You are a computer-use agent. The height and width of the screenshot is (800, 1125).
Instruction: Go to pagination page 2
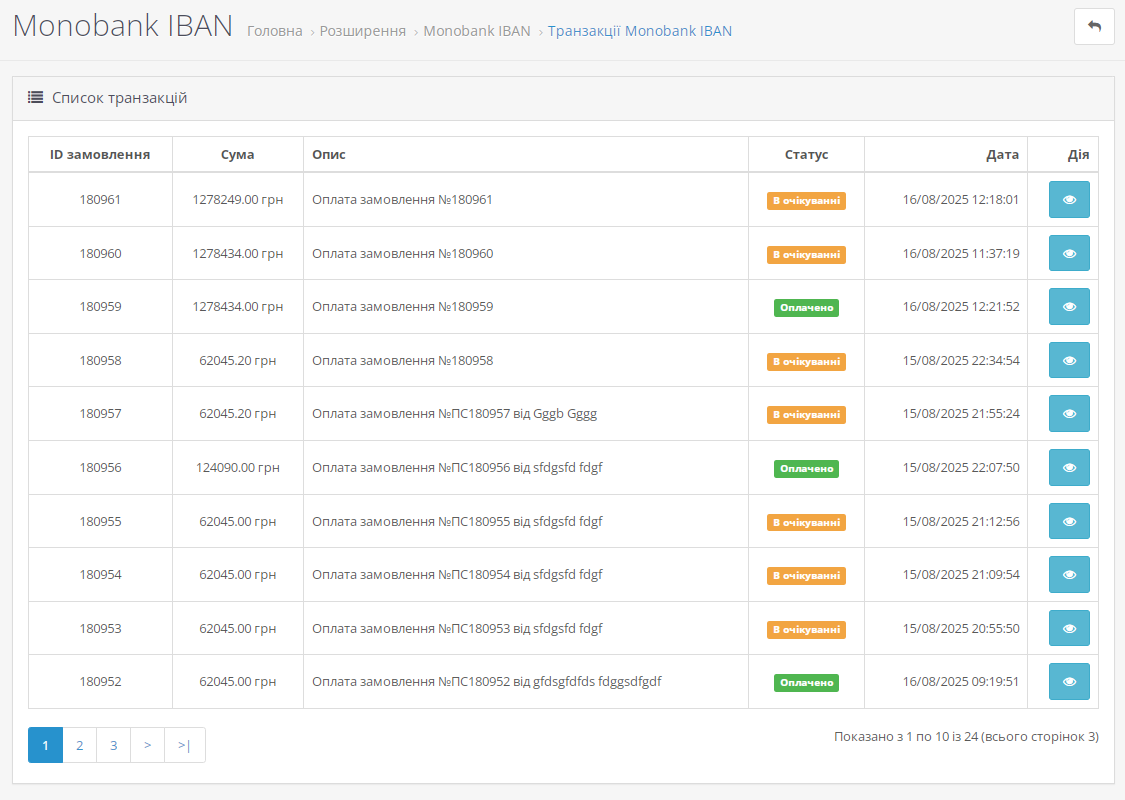tap(80, 745)
